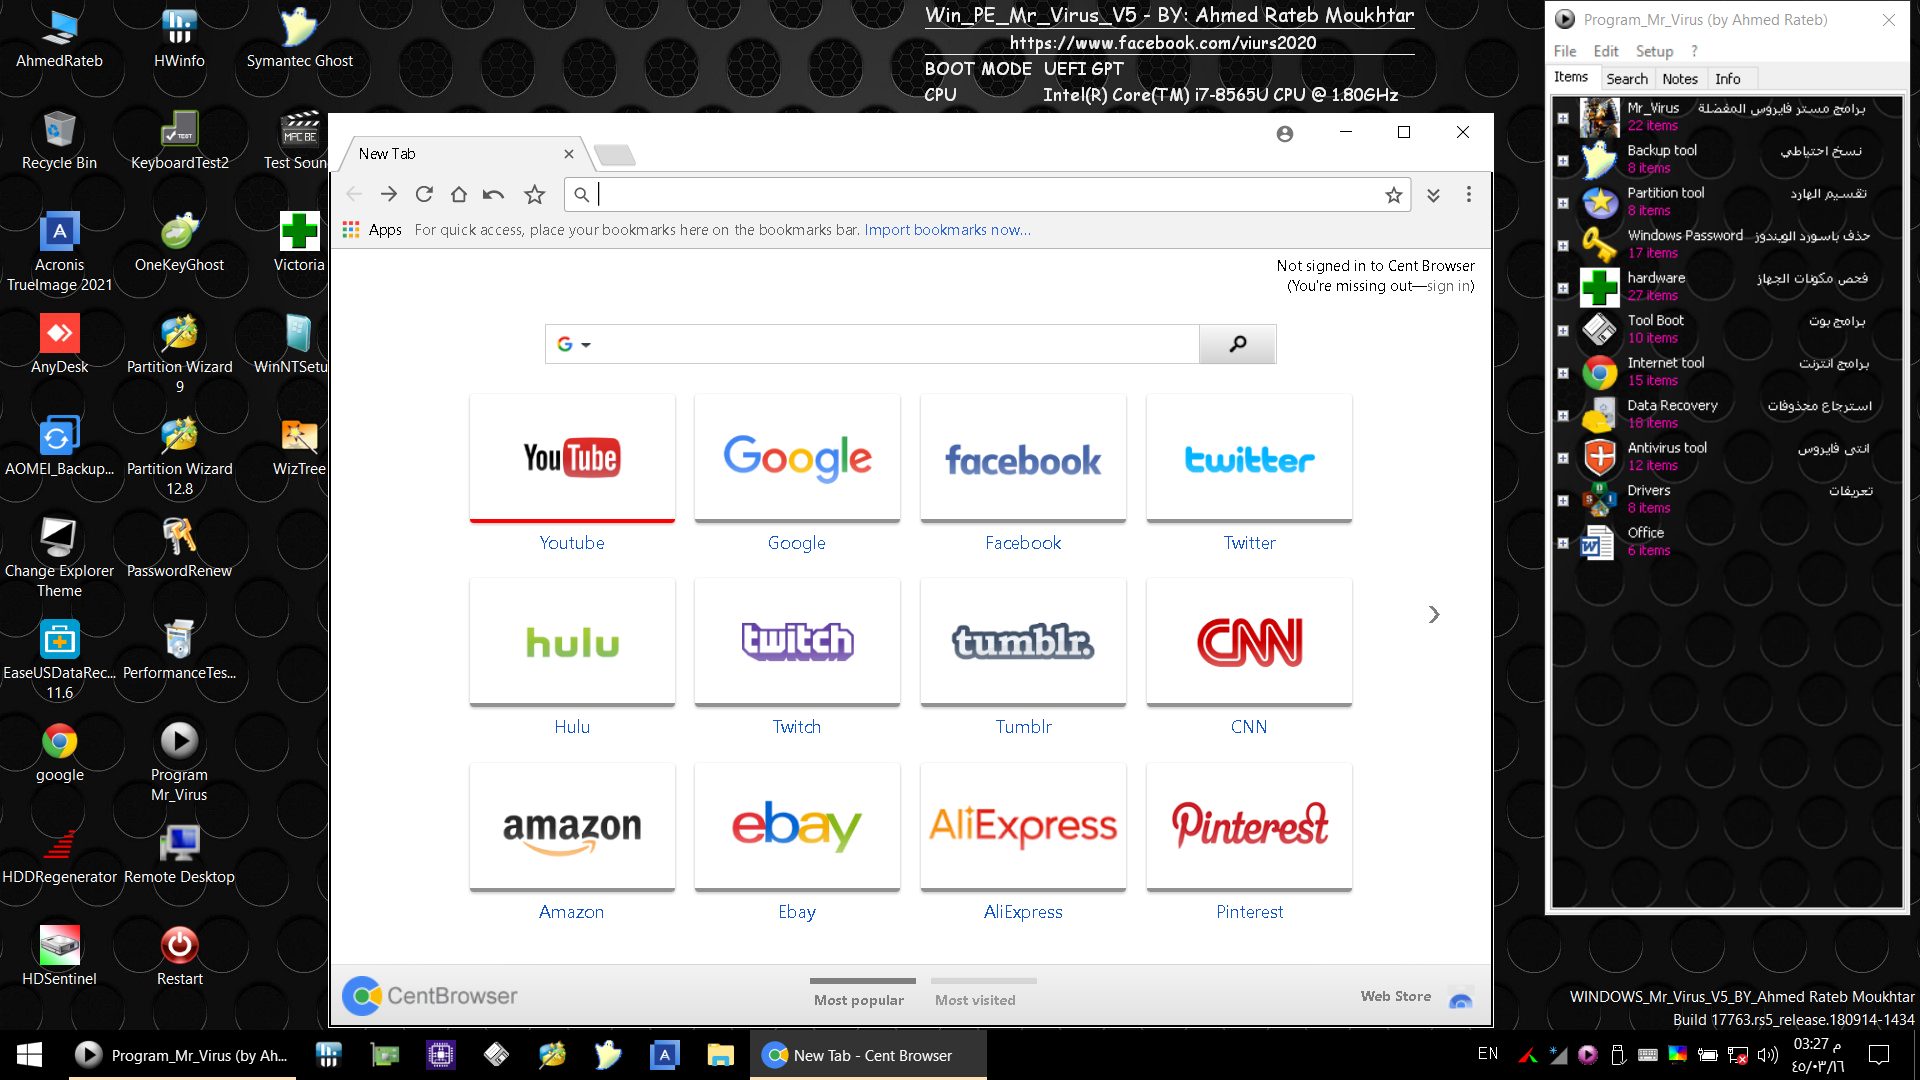Open OneKeyGhost desktop icon
Image resolution: width=1920 pixels, height=1080 pixels.
click(x=179, y=242)
